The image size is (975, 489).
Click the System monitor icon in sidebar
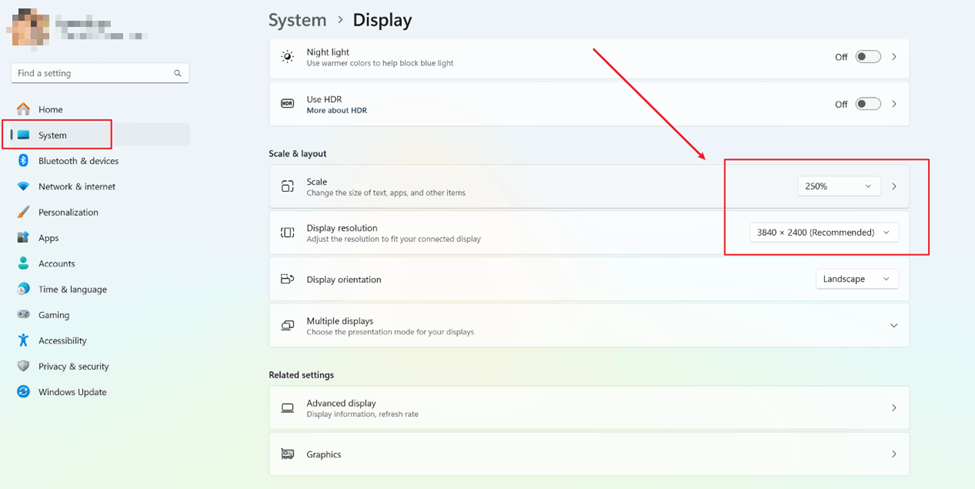click(24, 135)
